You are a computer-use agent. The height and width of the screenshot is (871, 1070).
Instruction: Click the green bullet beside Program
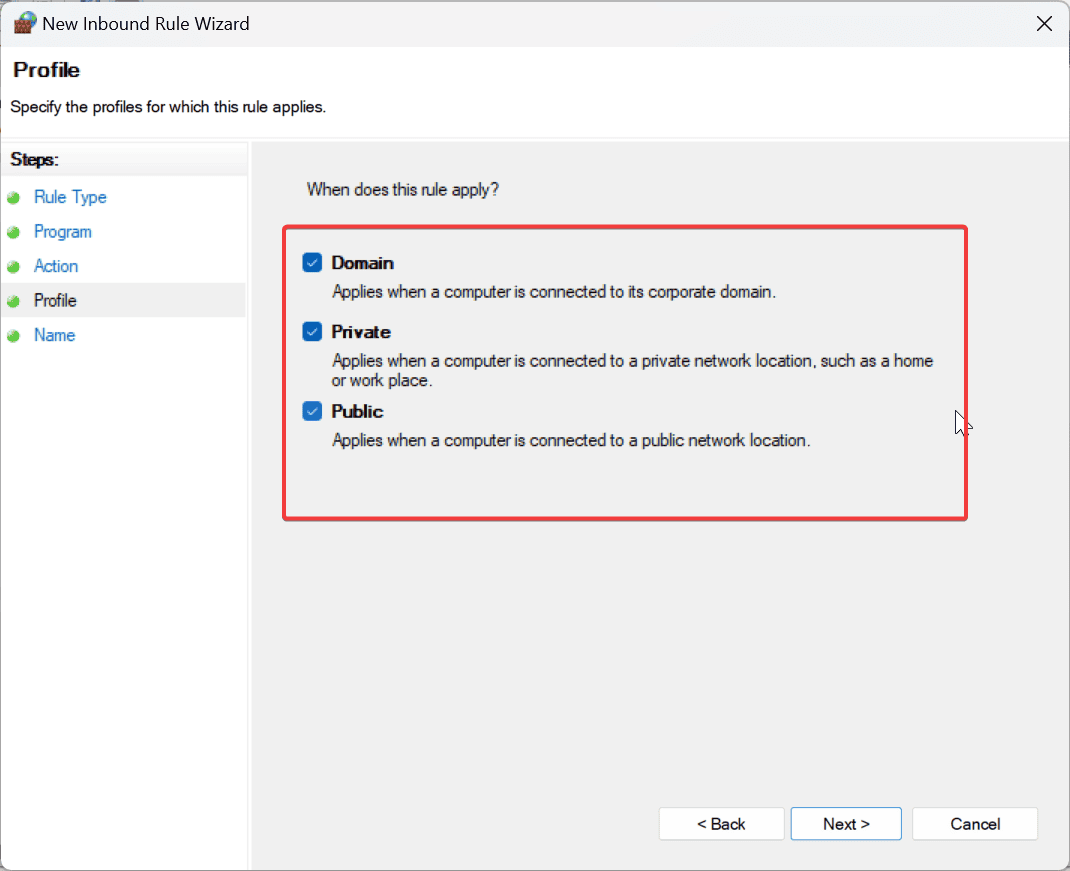14,233
